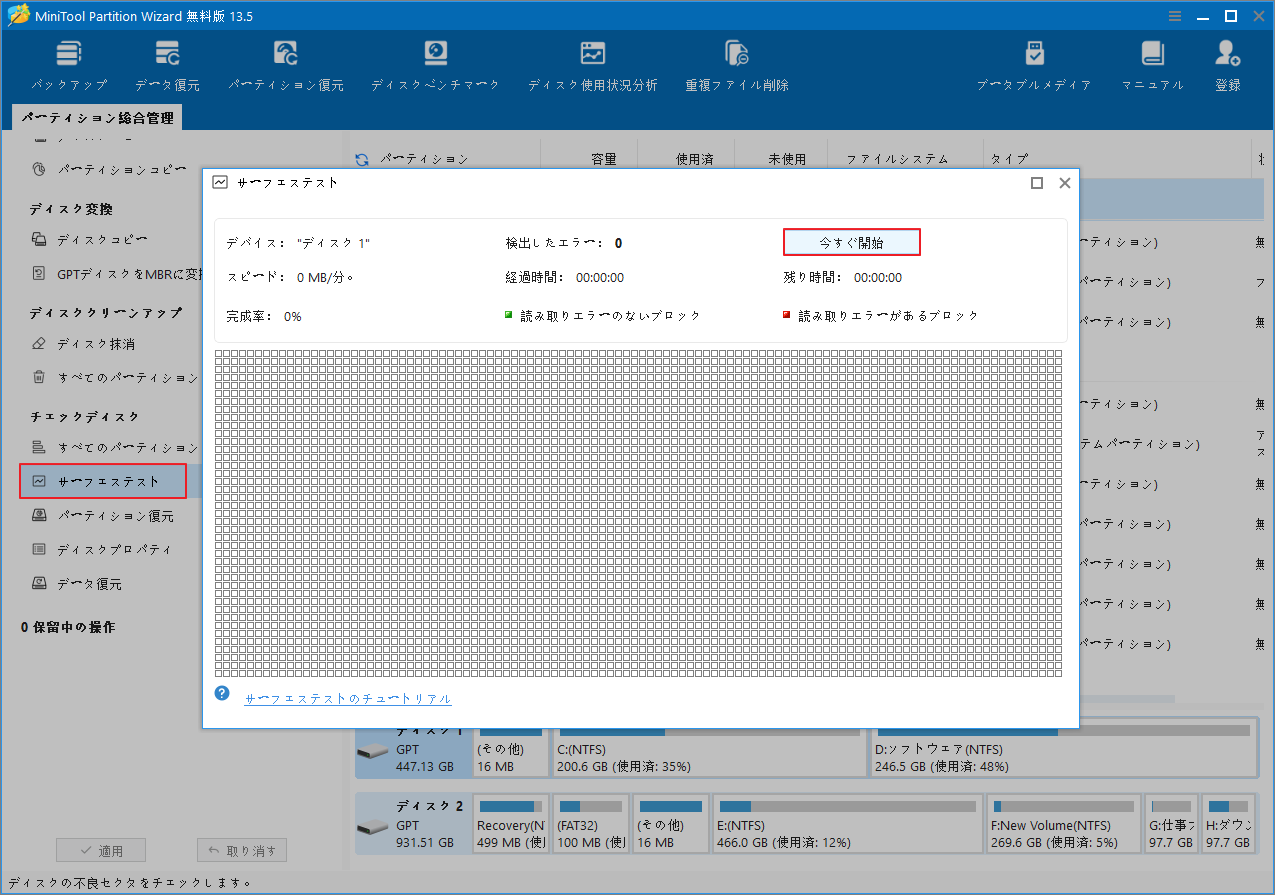This screenshot has height=895, width=1275.
Task: Open パーティション復元 from the top toolbar
Action: (x=286, y=63)
